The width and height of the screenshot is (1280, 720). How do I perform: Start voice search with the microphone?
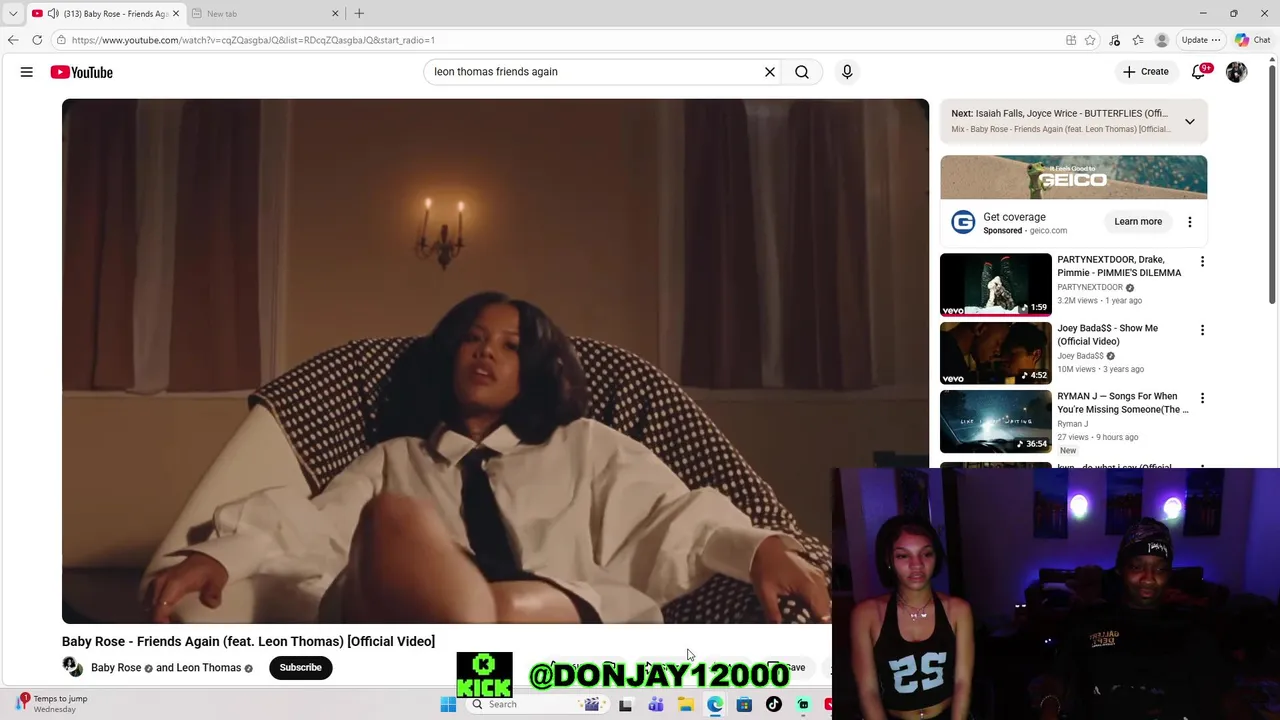847,72
